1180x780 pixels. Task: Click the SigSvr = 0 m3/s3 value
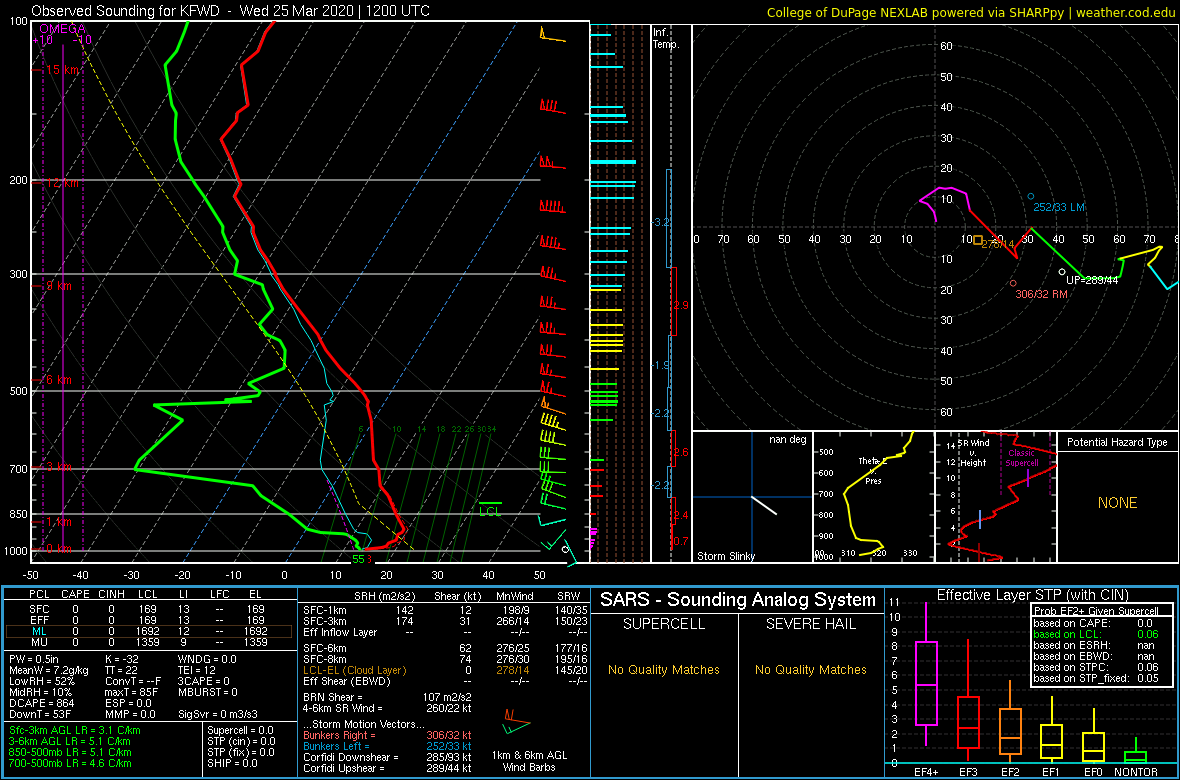[x=218, y=713]
